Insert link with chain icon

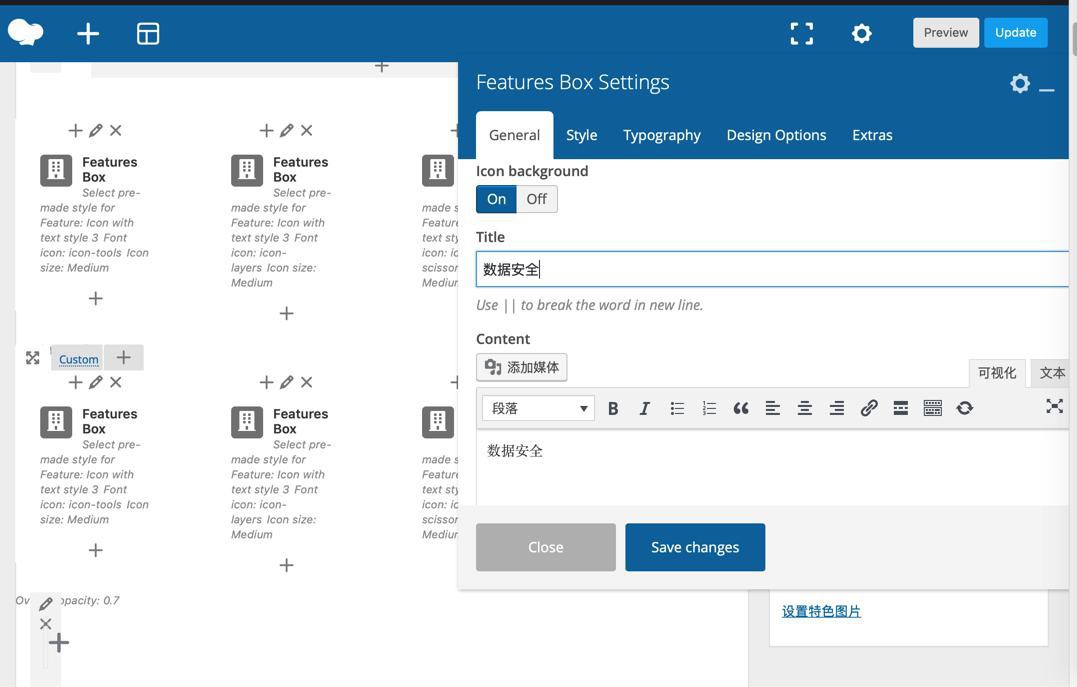pos(869,408)
